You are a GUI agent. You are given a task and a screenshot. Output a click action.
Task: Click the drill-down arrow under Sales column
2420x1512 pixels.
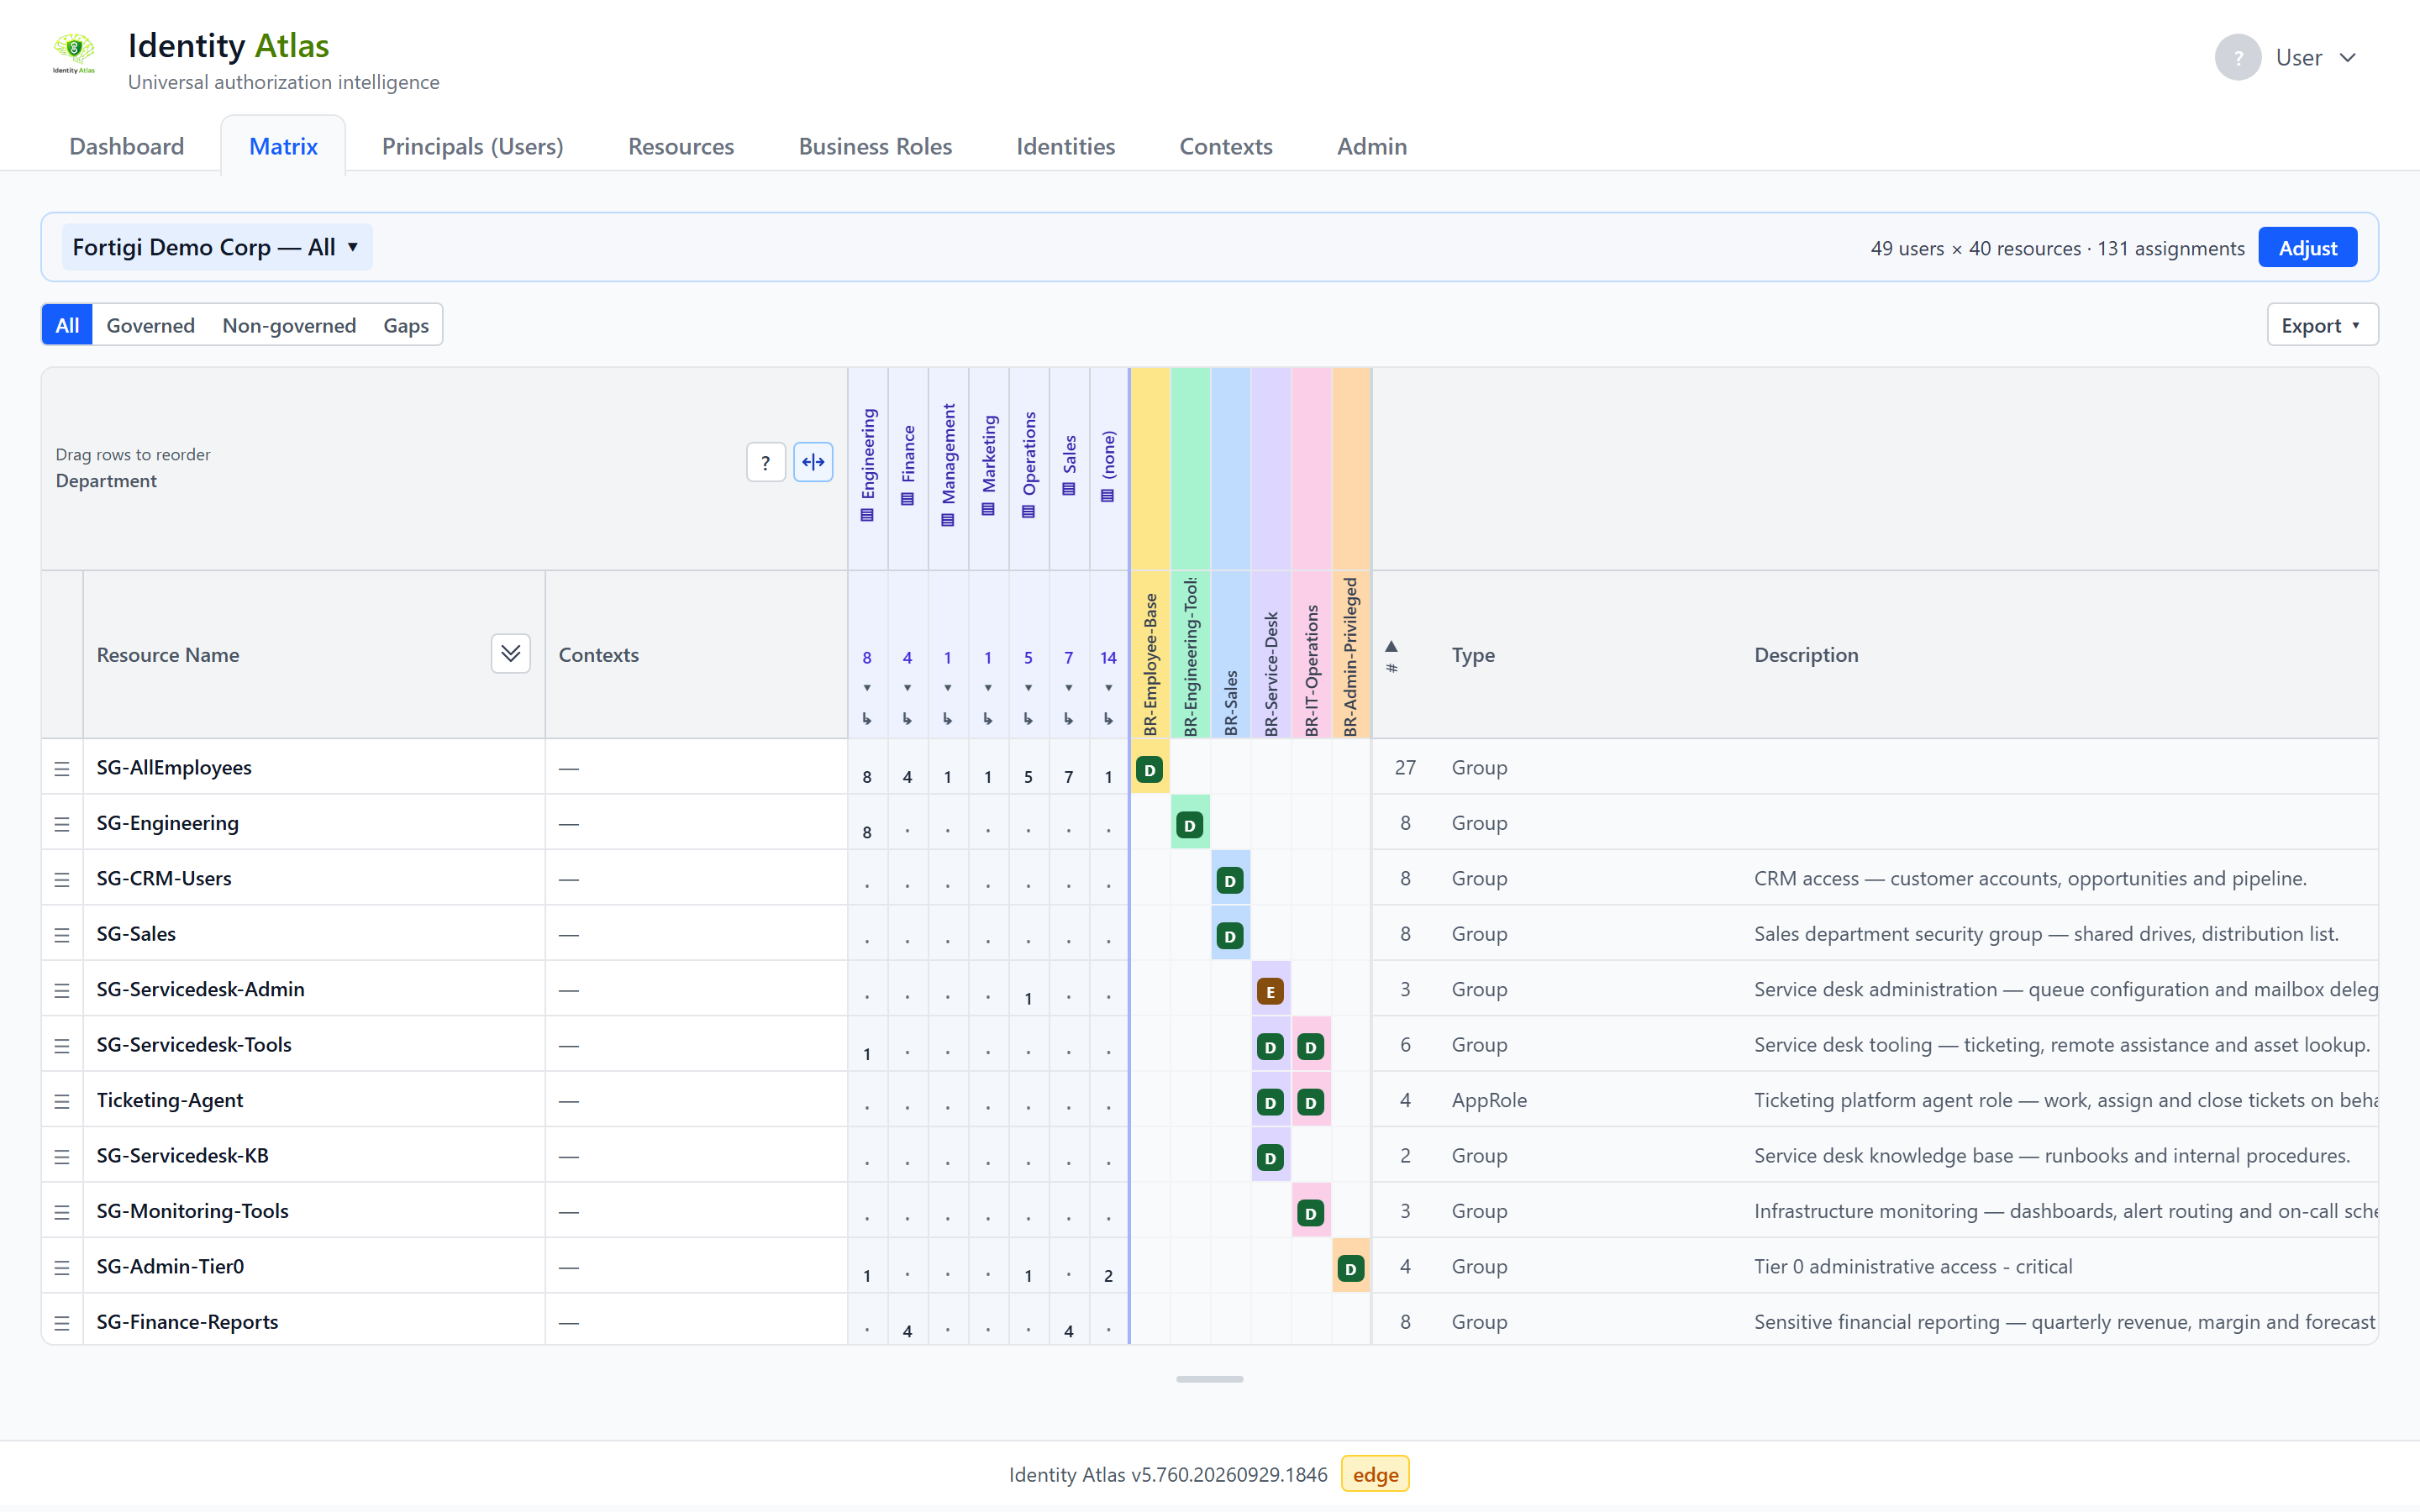[1068, 718]
